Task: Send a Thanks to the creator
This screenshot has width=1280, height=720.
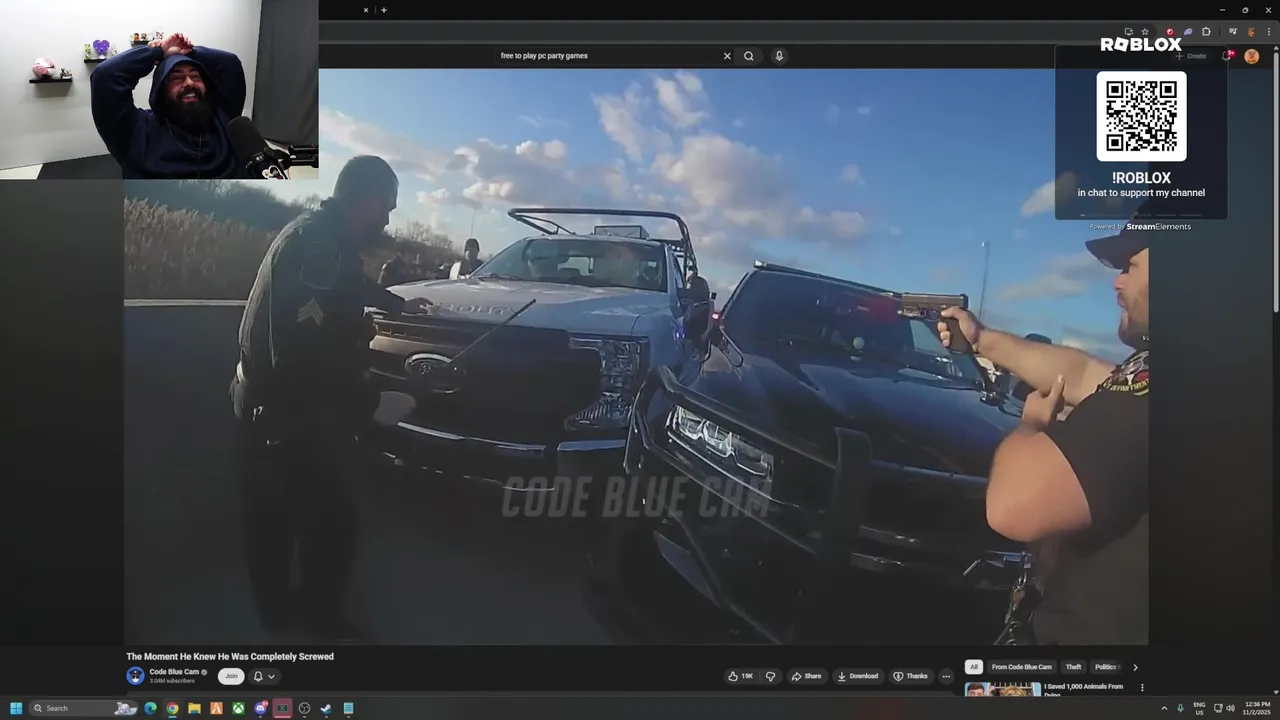Action: coord(910,676)
